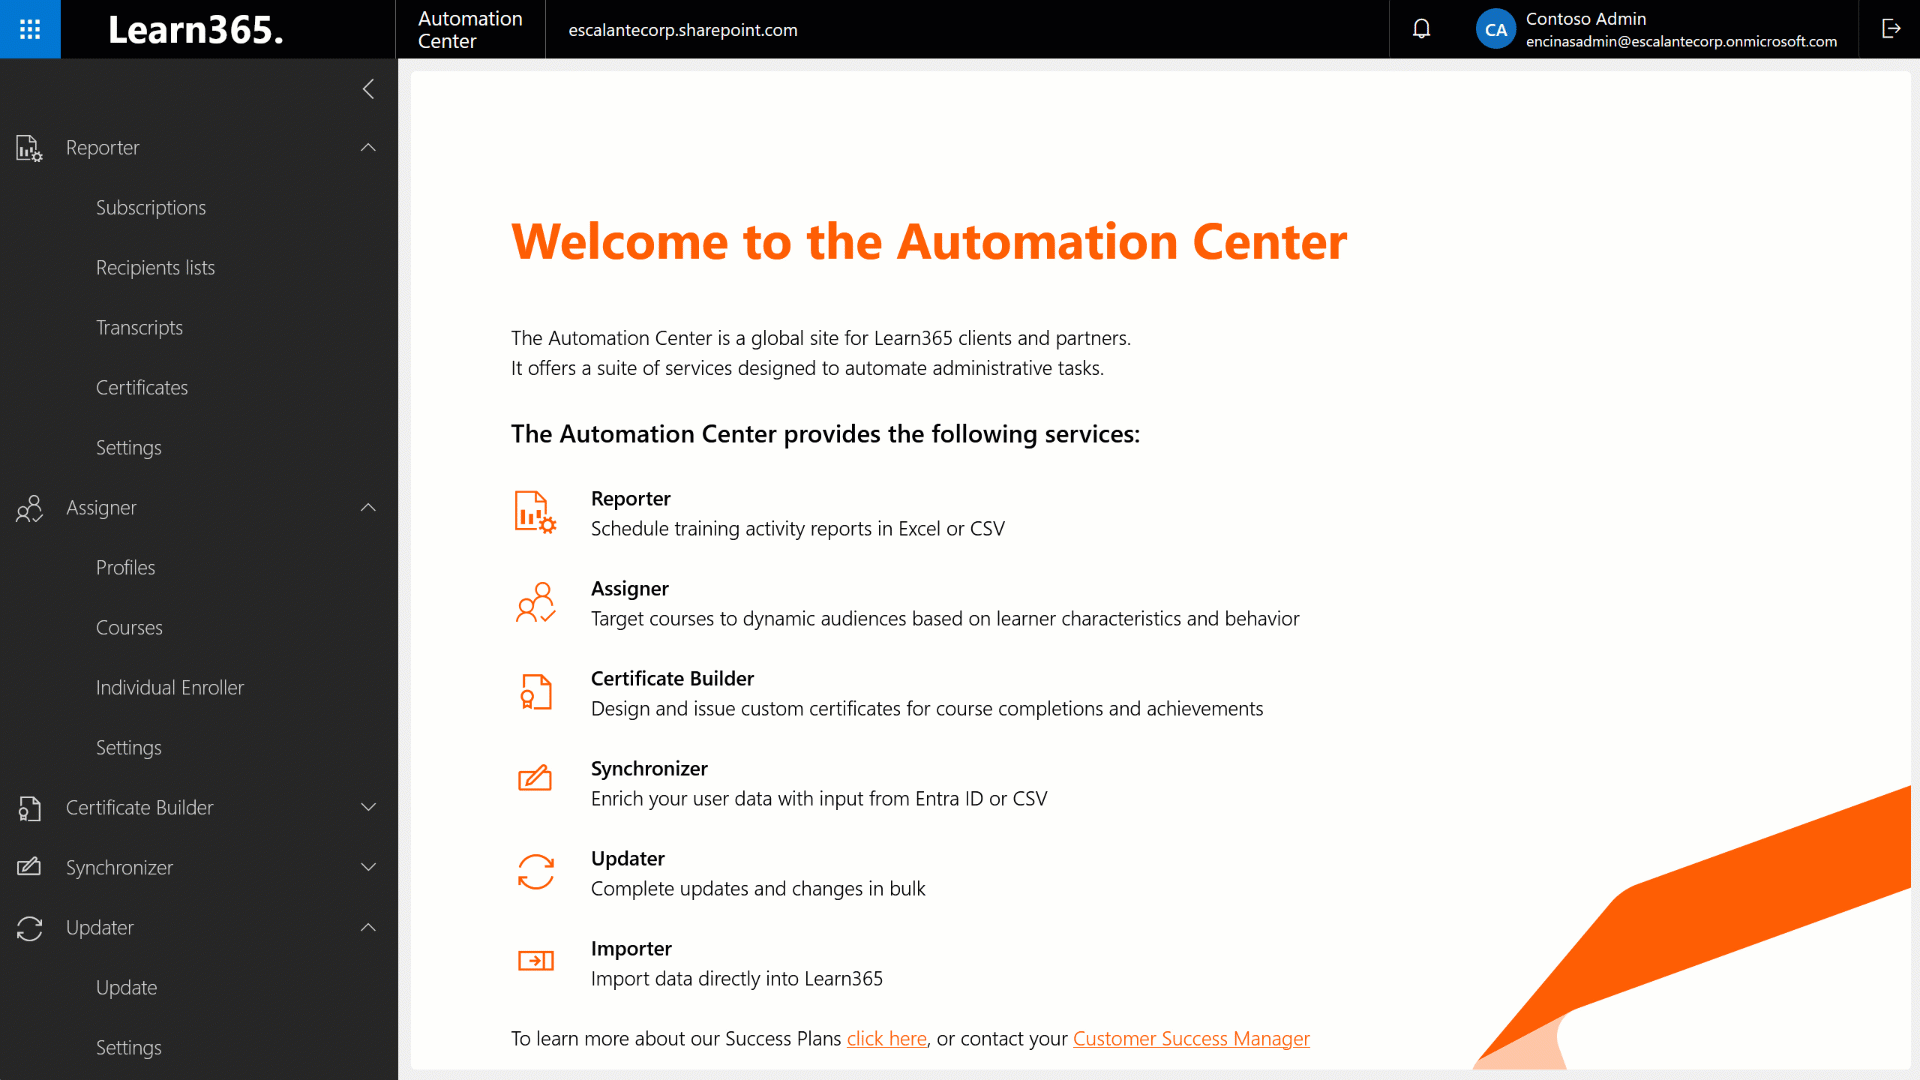Screen dimensions: 1920x1080
Task: Open Subscriptions under Reporter
Action: pos(151,208)
